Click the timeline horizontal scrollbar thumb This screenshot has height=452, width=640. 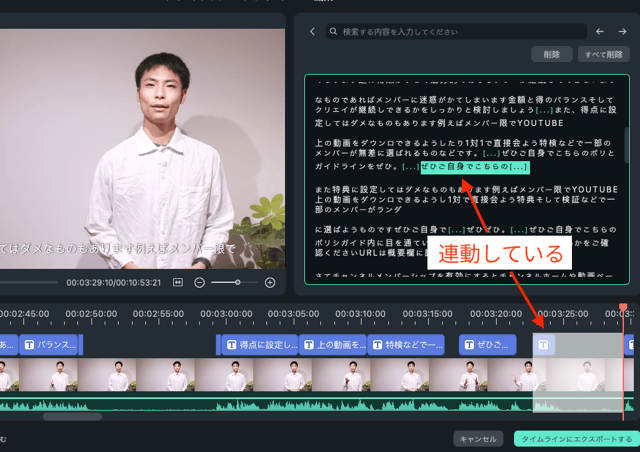[72, 416]
